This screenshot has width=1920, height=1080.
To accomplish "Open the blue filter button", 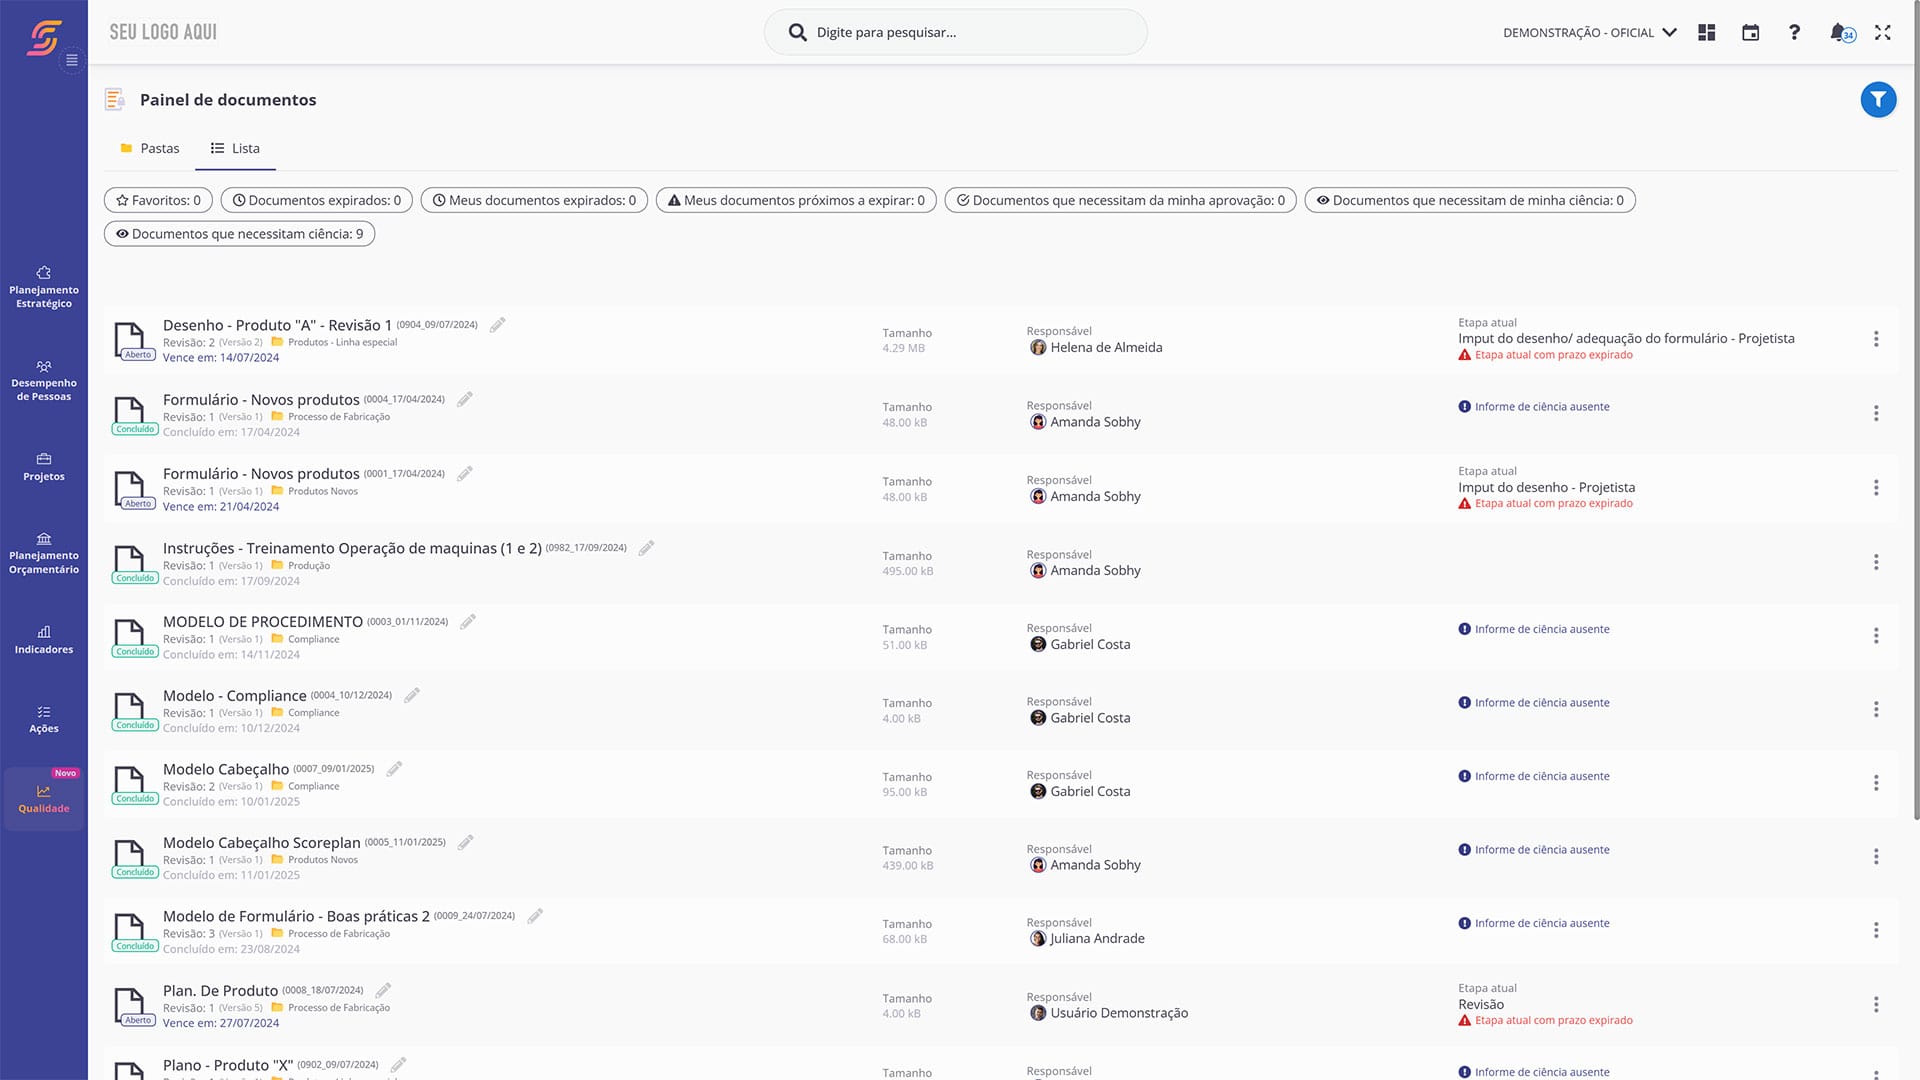I will tap(1878, 100).
